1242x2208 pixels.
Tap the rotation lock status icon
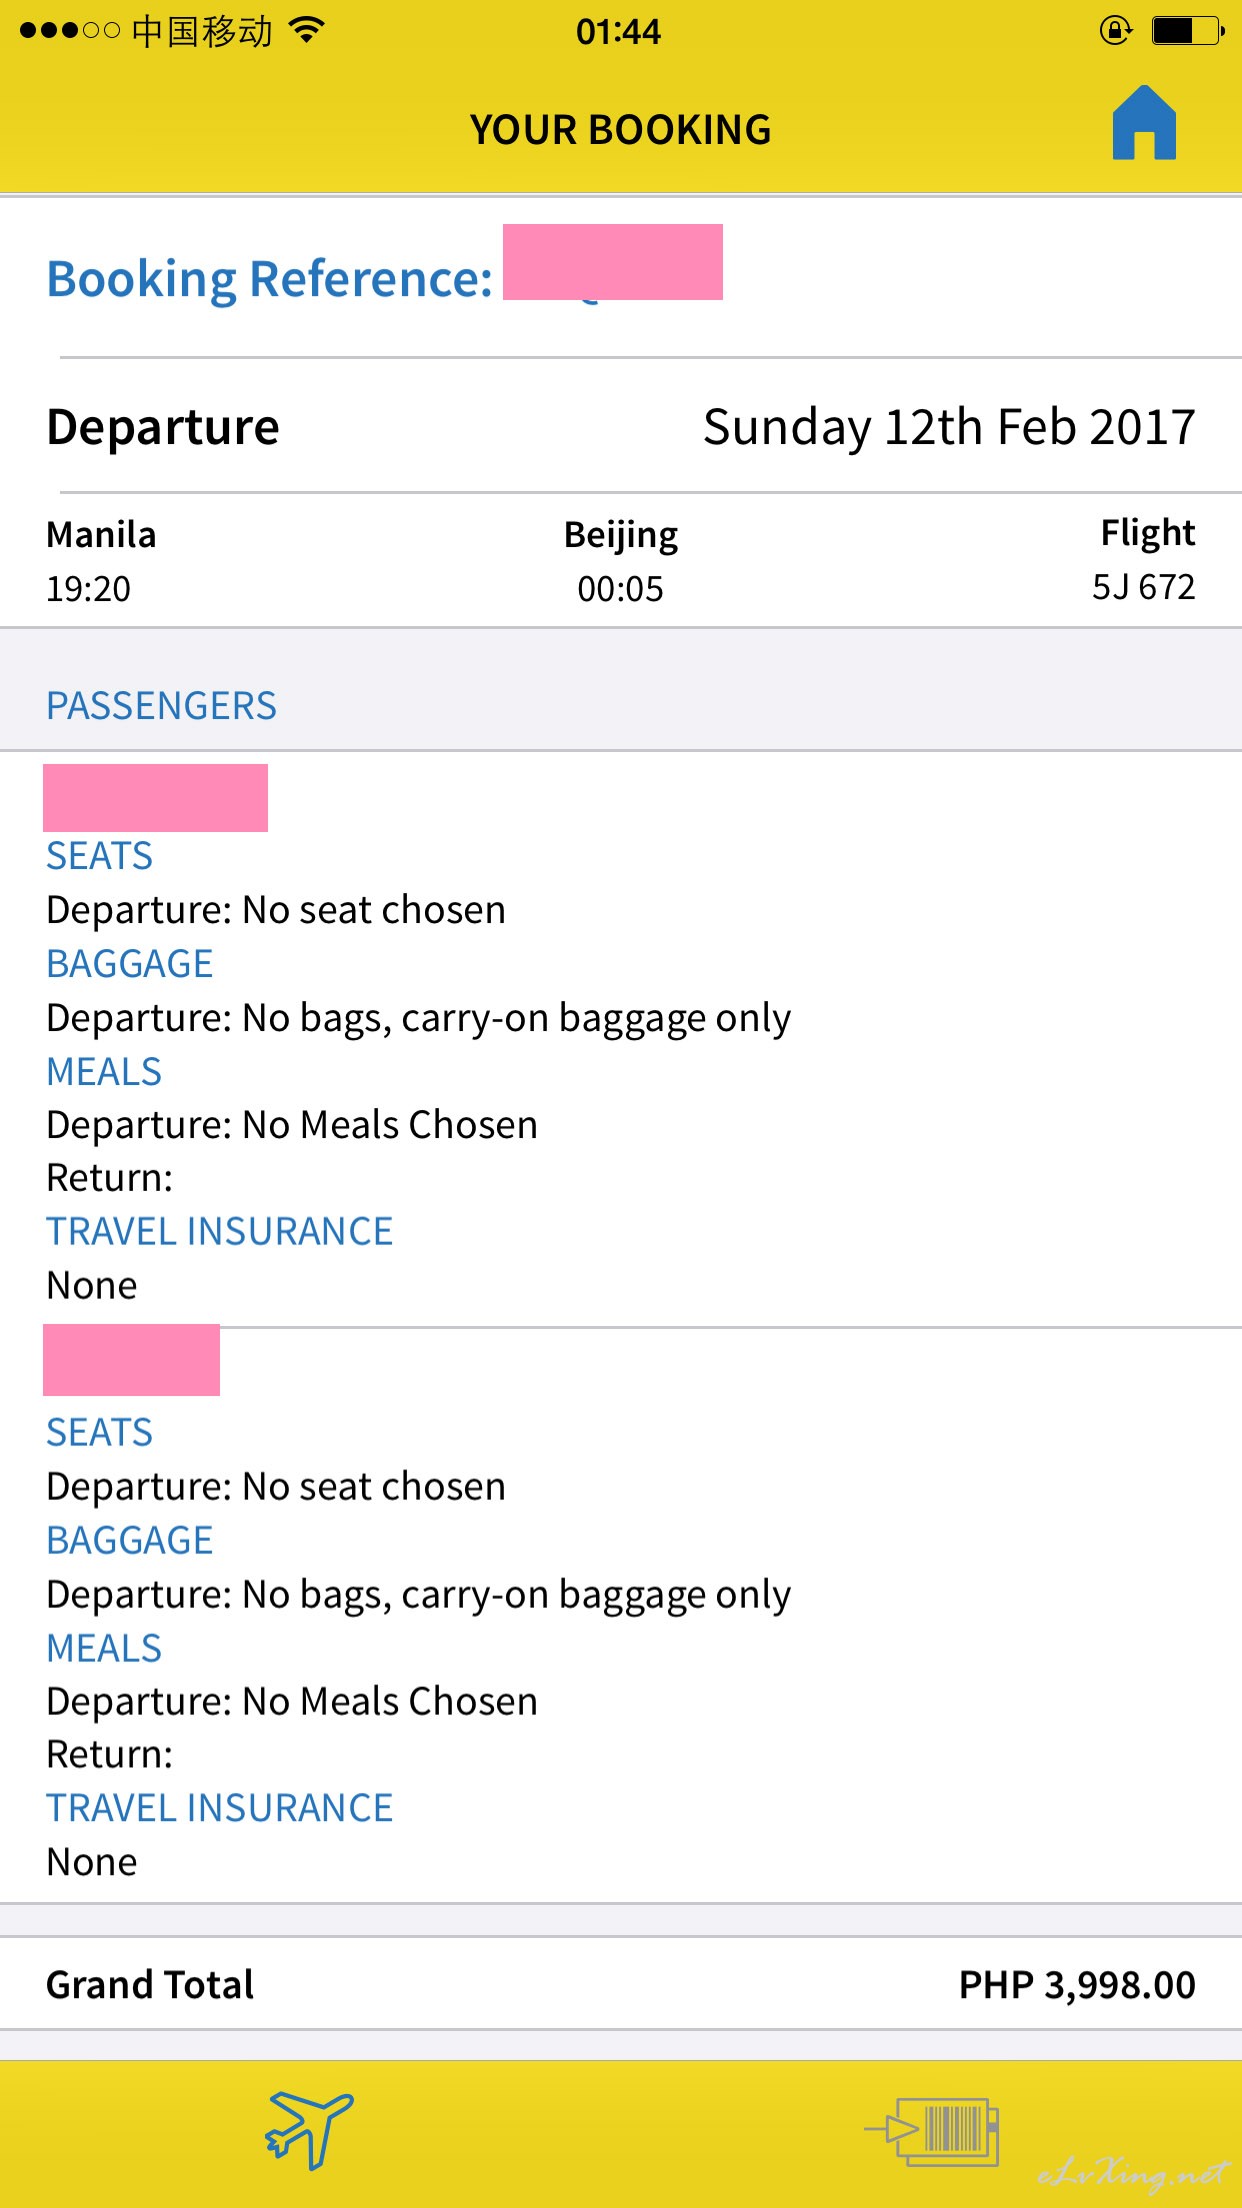click(x=1116, y=31)
